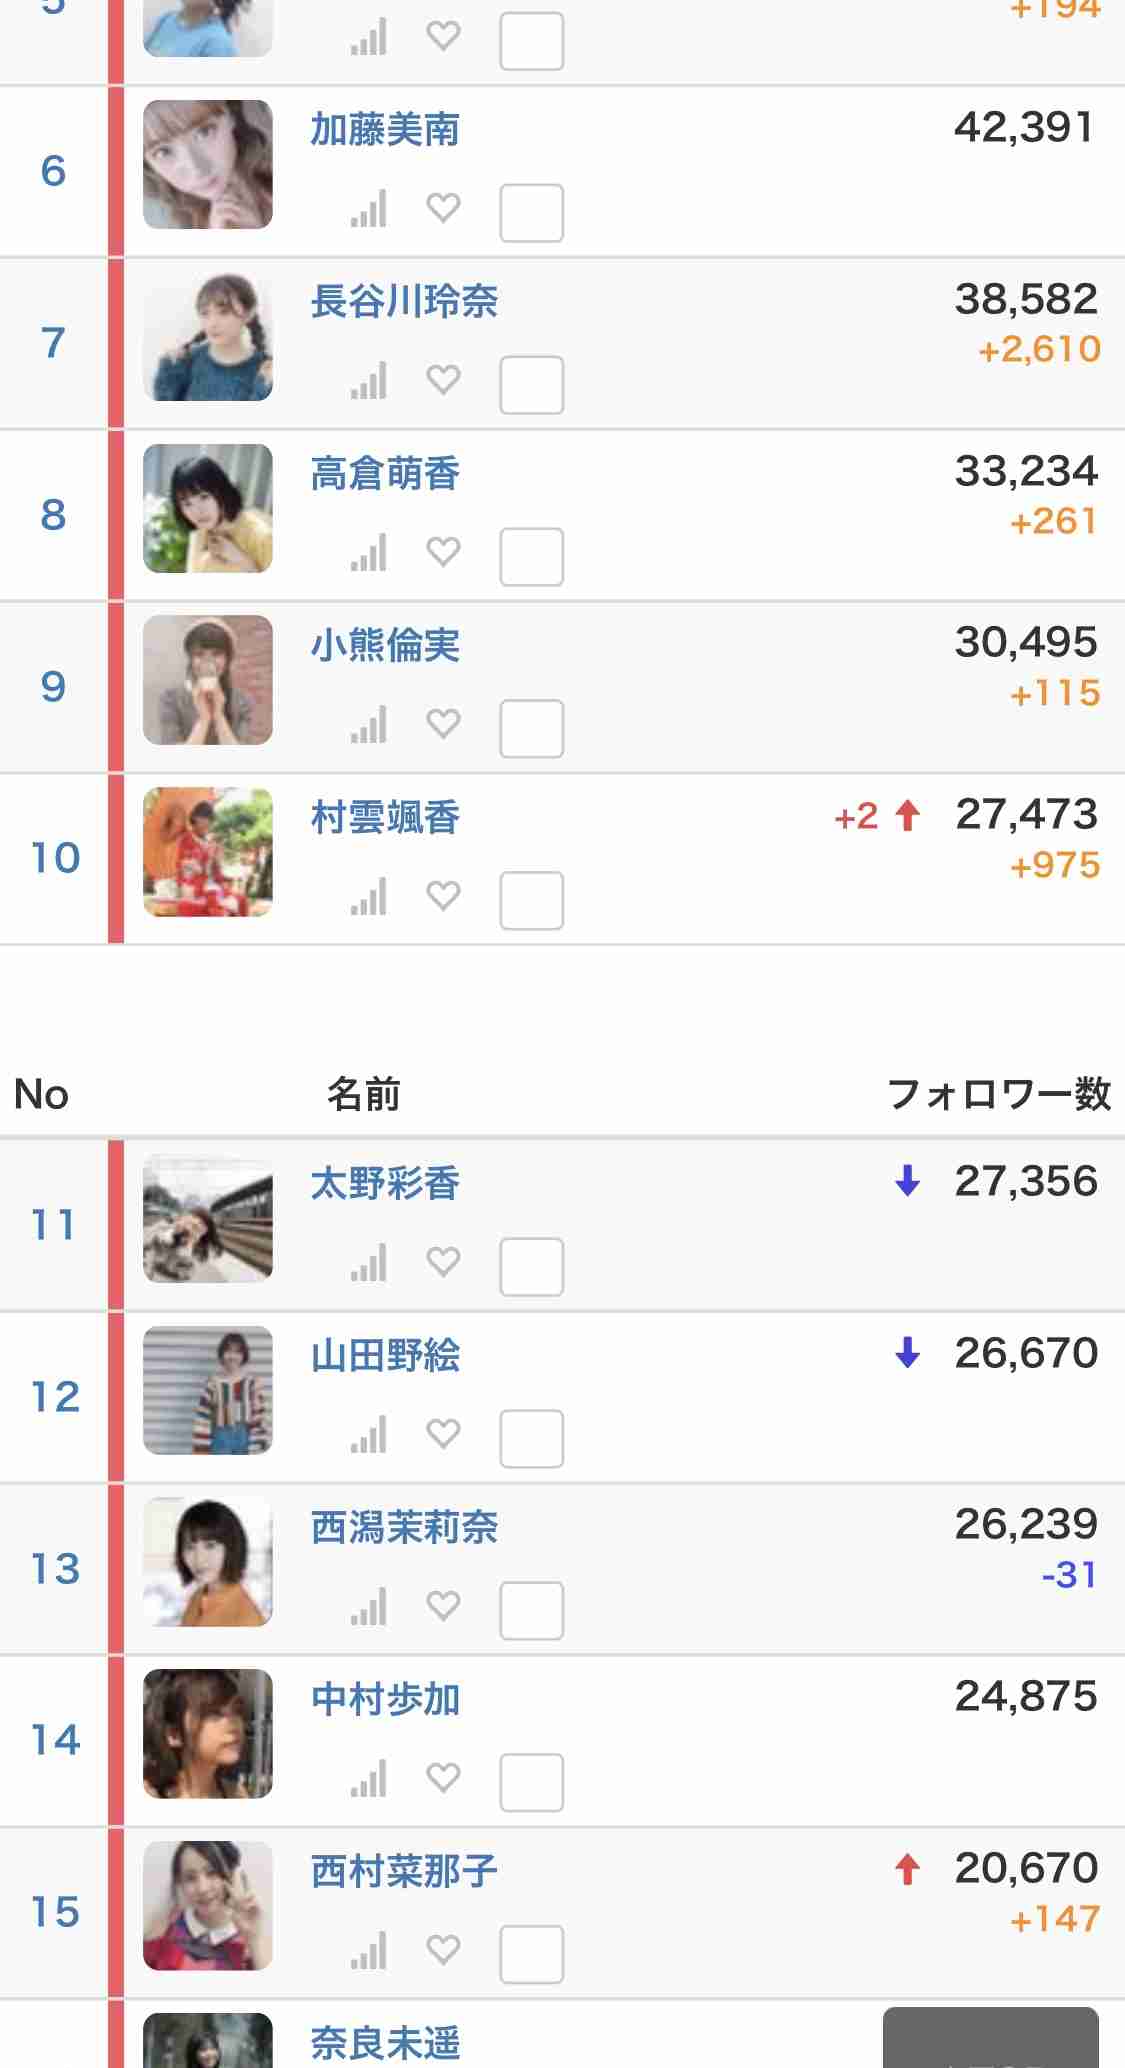
Task: Favorite 西村菜那子 with the heart icon
Action: point(443,1949)
